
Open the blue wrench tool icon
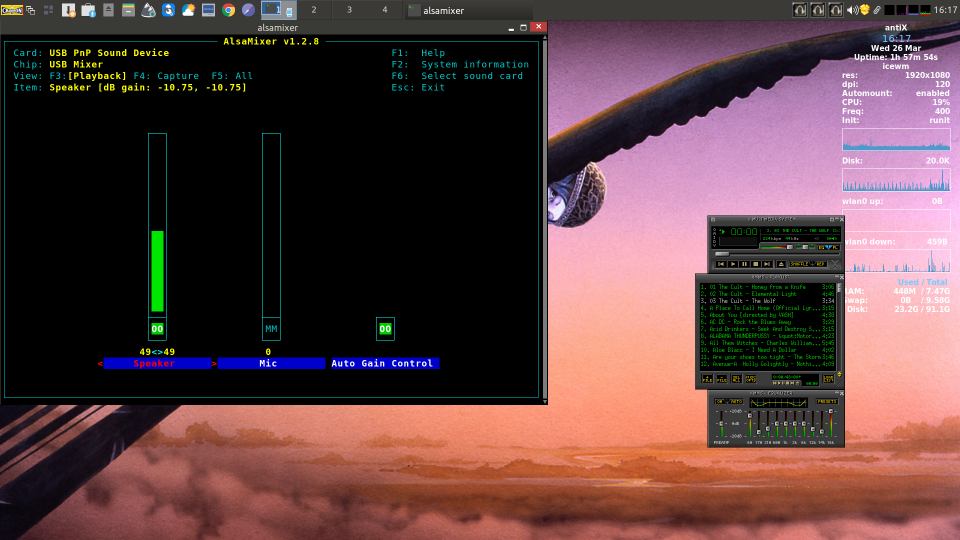168,10
